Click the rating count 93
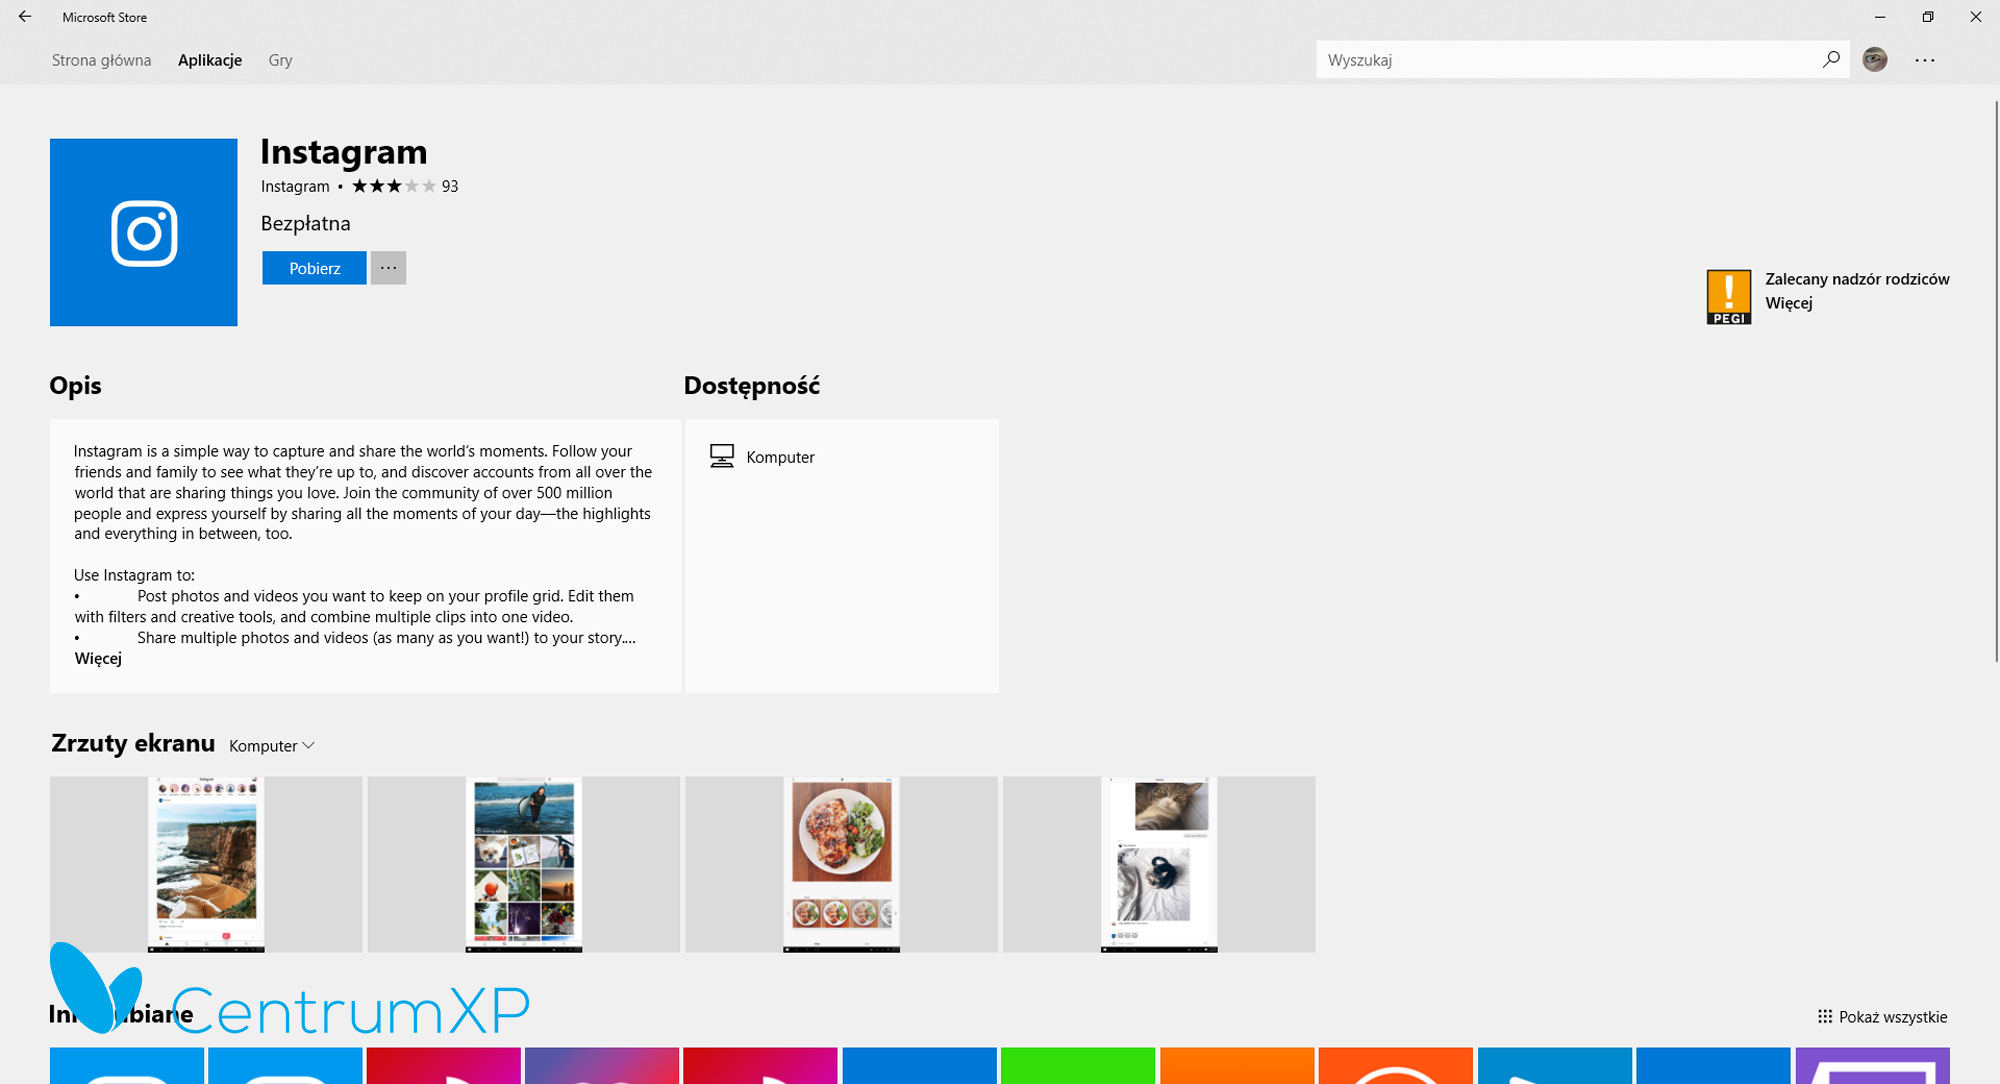This screenshot has width=2000, height=1084. click(x=450, y=186)
